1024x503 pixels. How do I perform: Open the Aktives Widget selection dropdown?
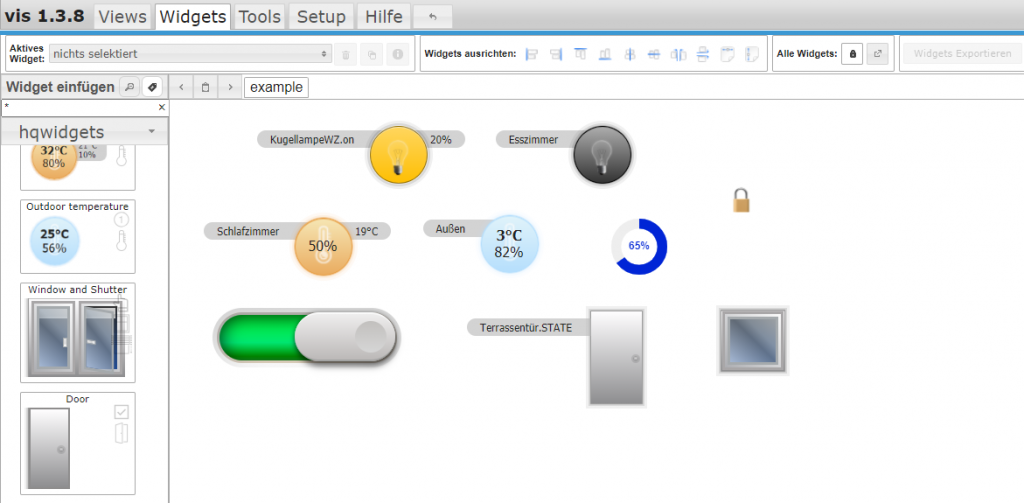(191, 54)
